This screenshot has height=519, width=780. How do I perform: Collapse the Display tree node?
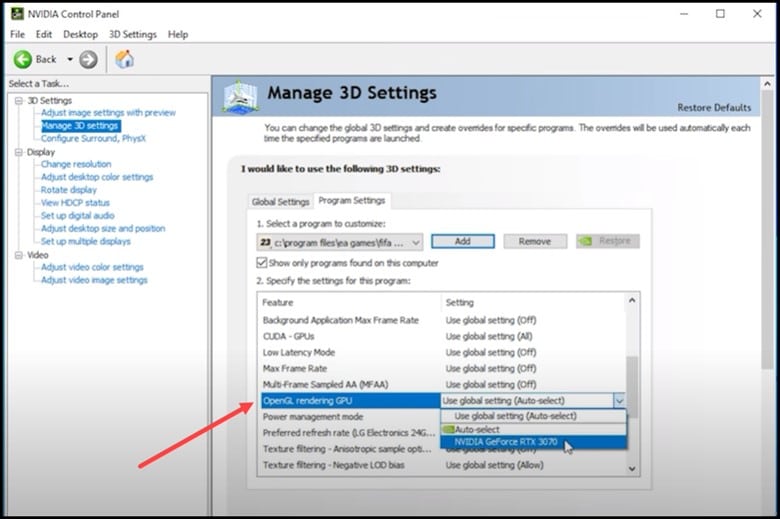19,152
